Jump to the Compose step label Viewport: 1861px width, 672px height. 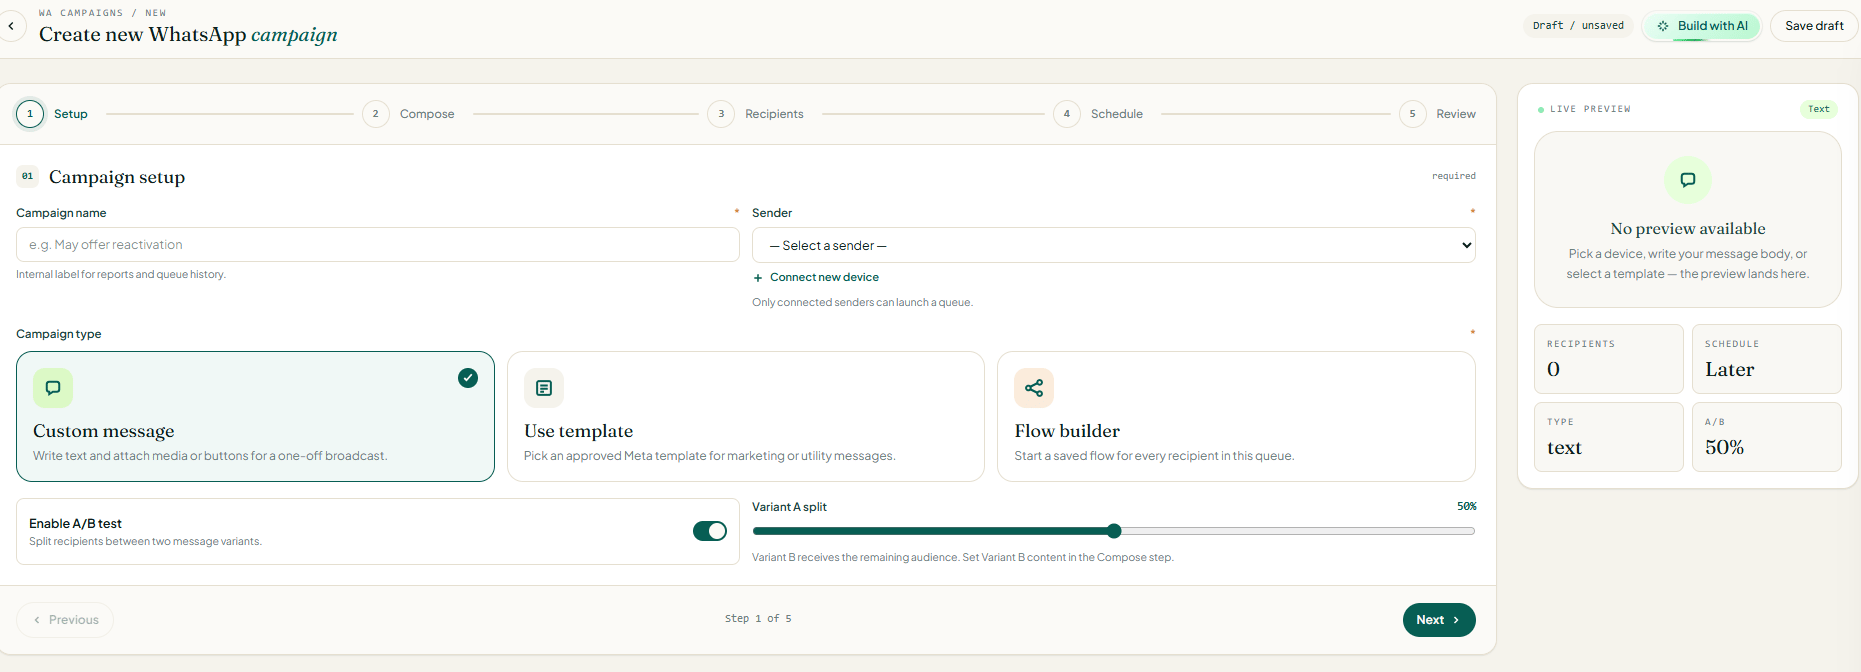427,114
